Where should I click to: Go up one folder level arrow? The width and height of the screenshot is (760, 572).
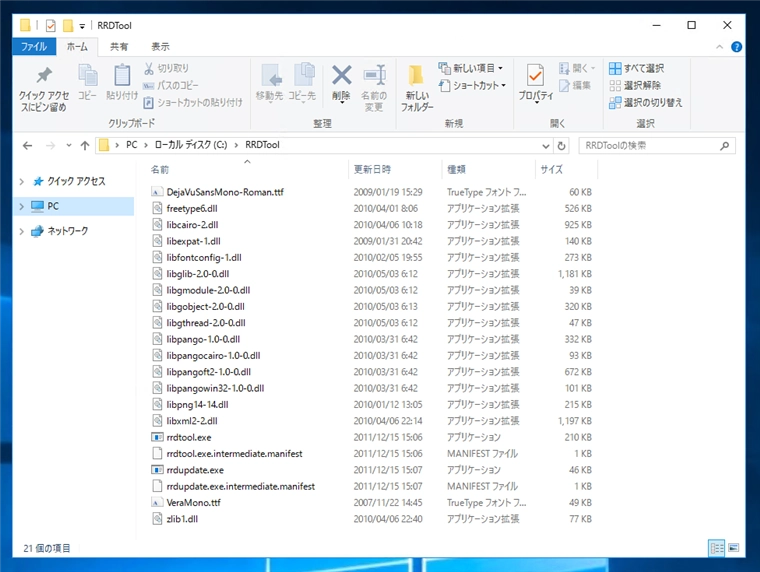coord(85,145)
